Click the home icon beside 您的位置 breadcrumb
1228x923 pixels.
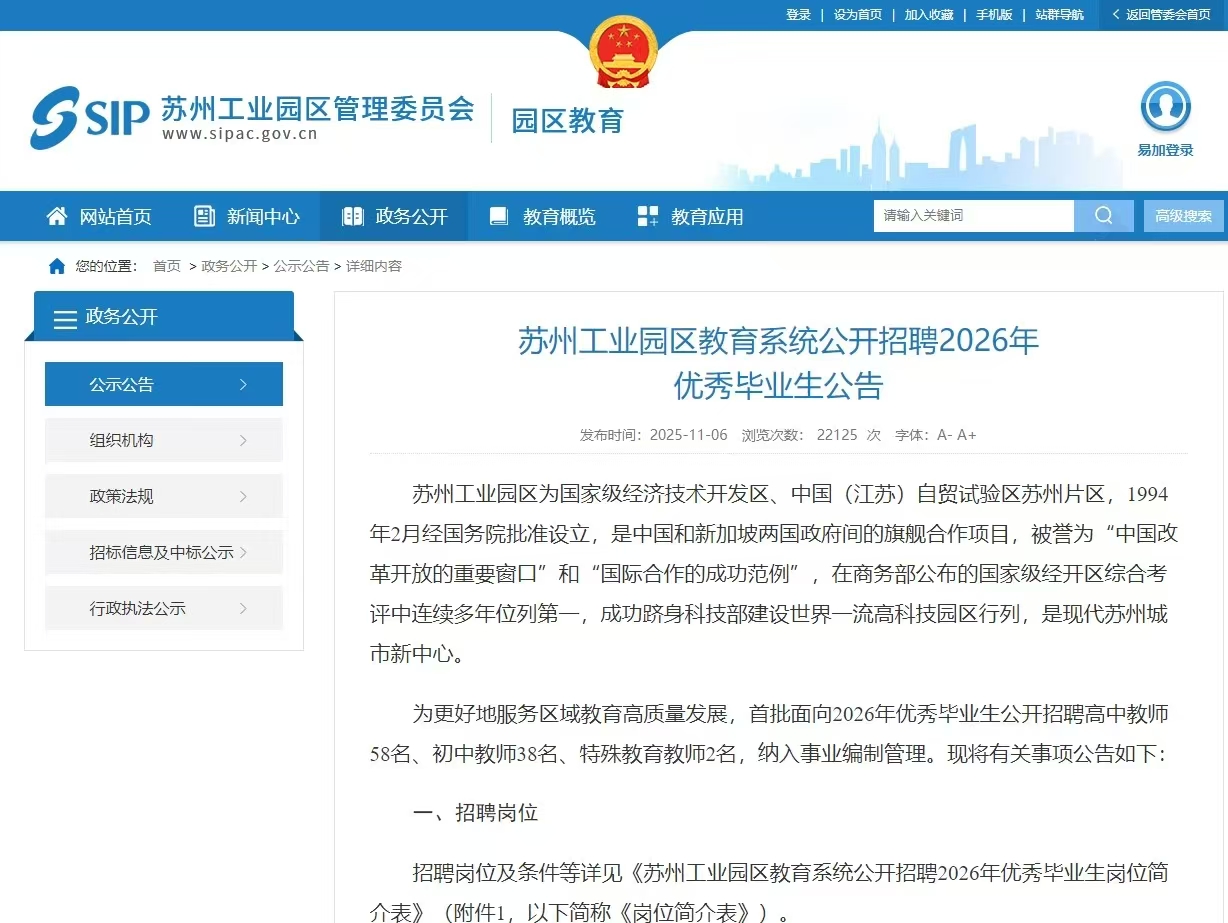57,266
